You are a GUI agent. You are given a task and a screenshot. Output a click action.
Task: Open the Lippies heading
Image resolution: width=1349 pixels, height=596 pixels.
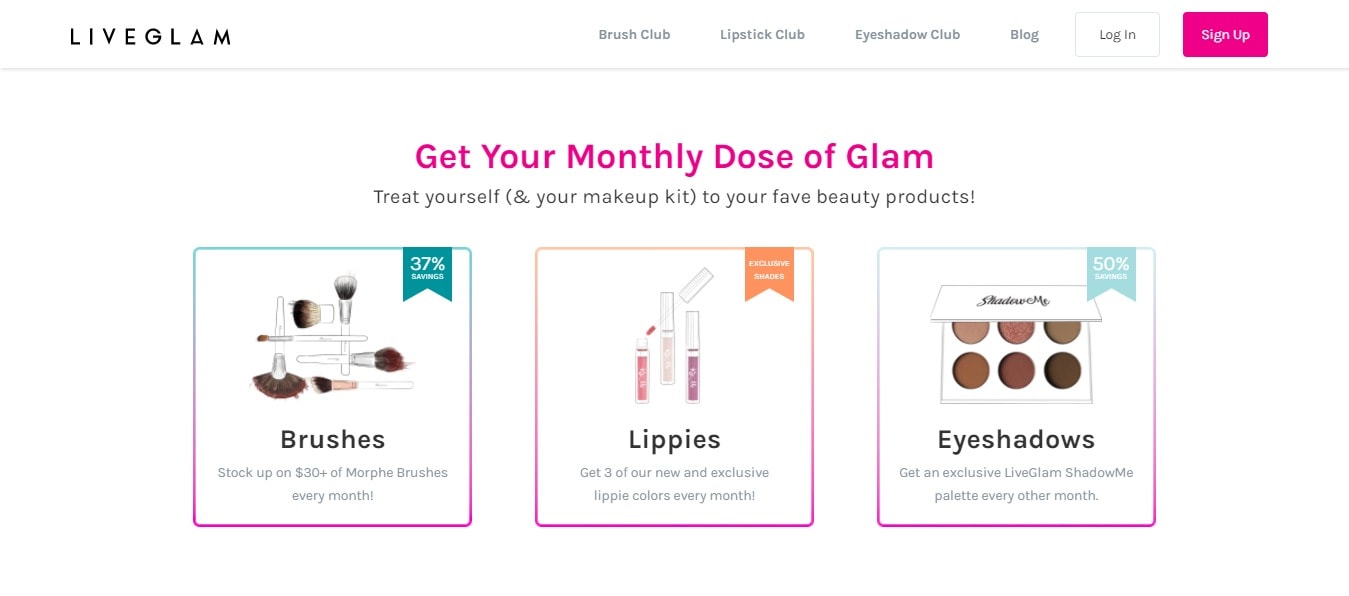[x=674, y=439]
